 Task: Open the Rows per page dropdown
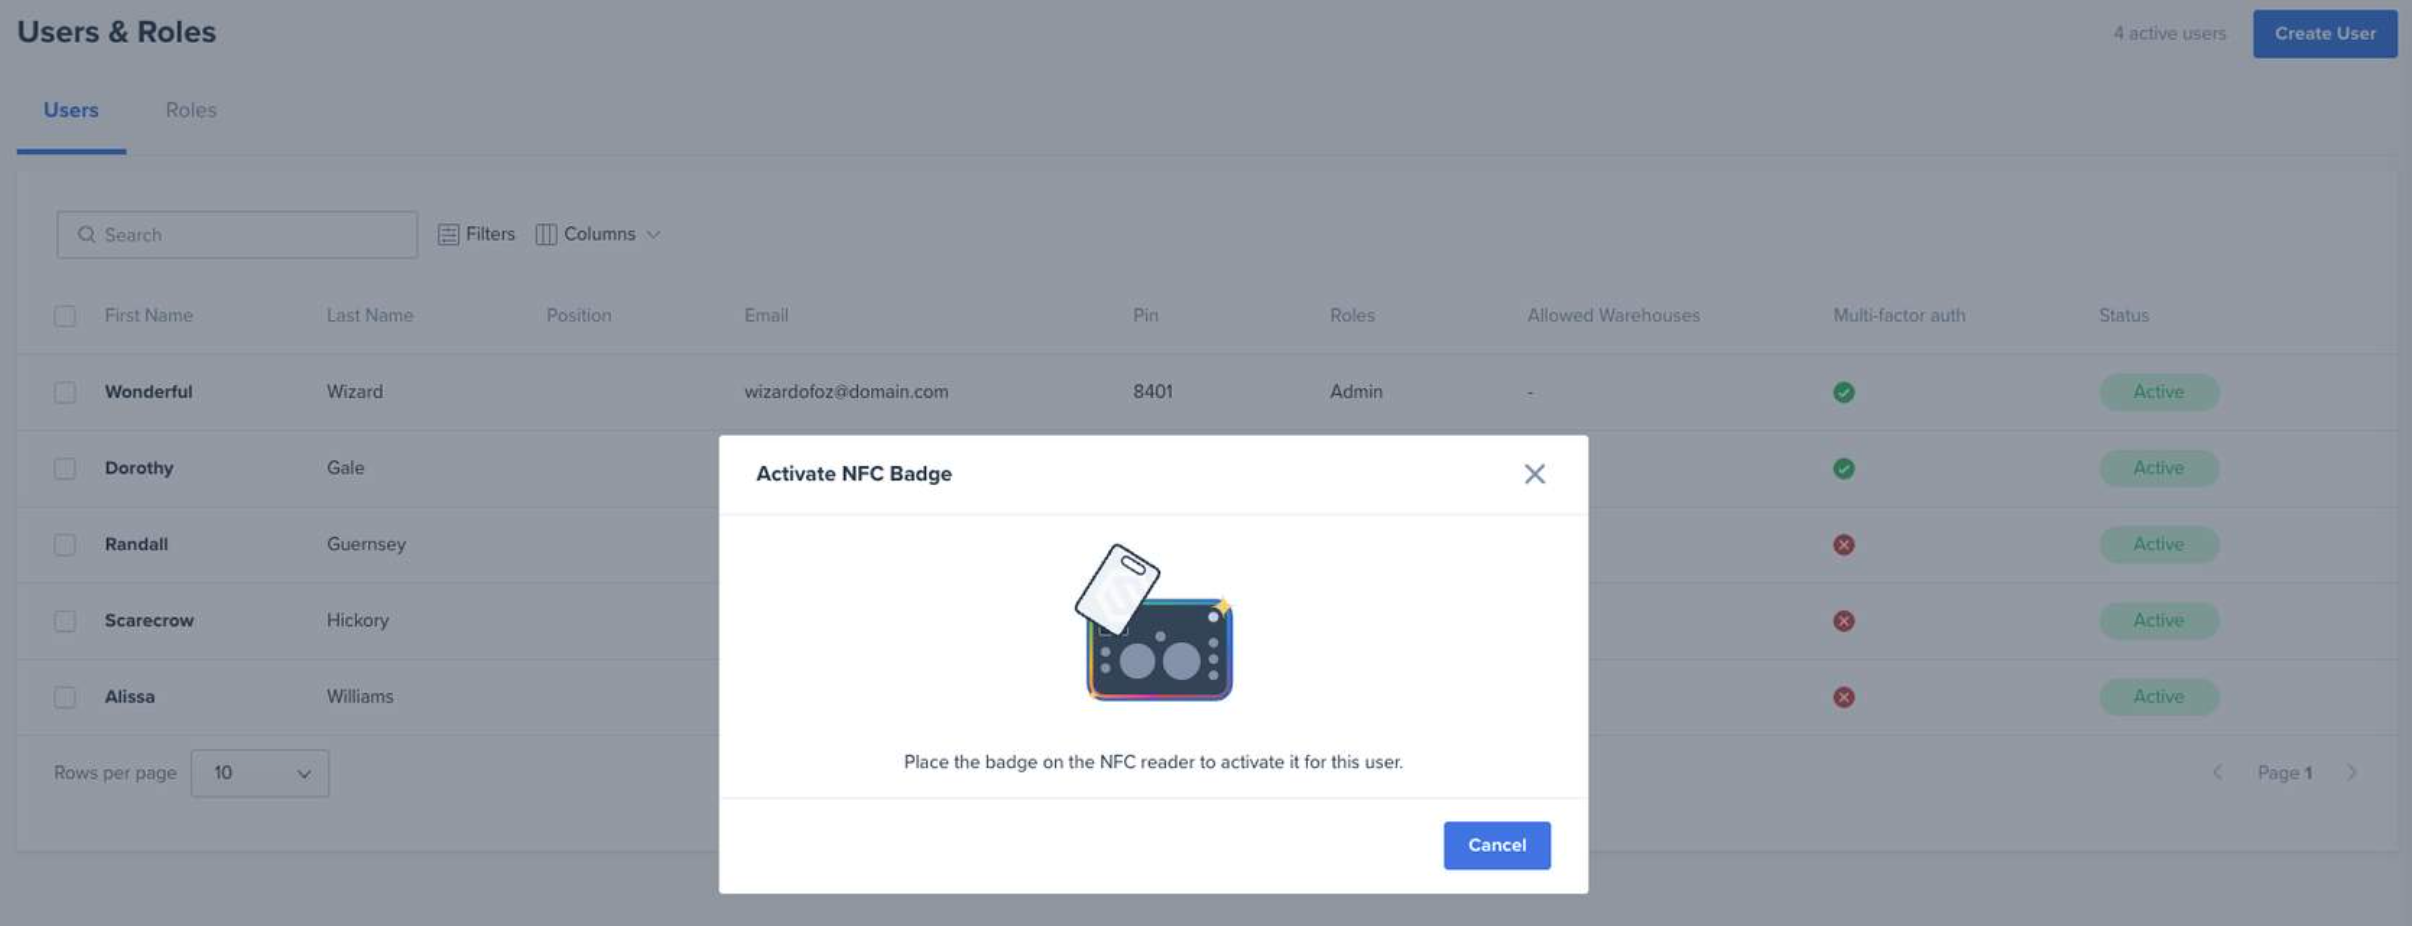tap(260, 773)
